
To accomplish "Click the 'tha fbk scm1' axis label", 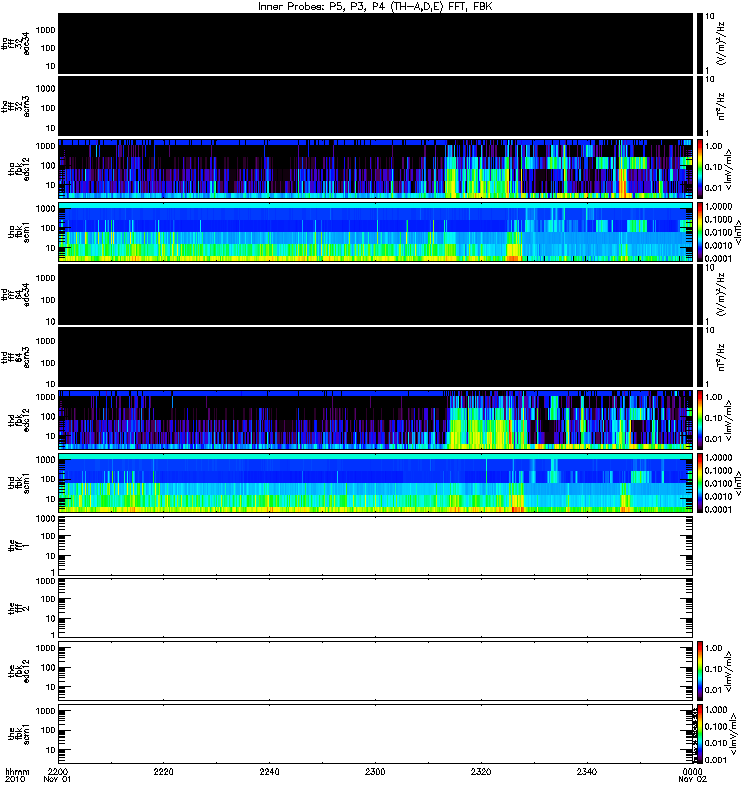I will pos(19,232).
